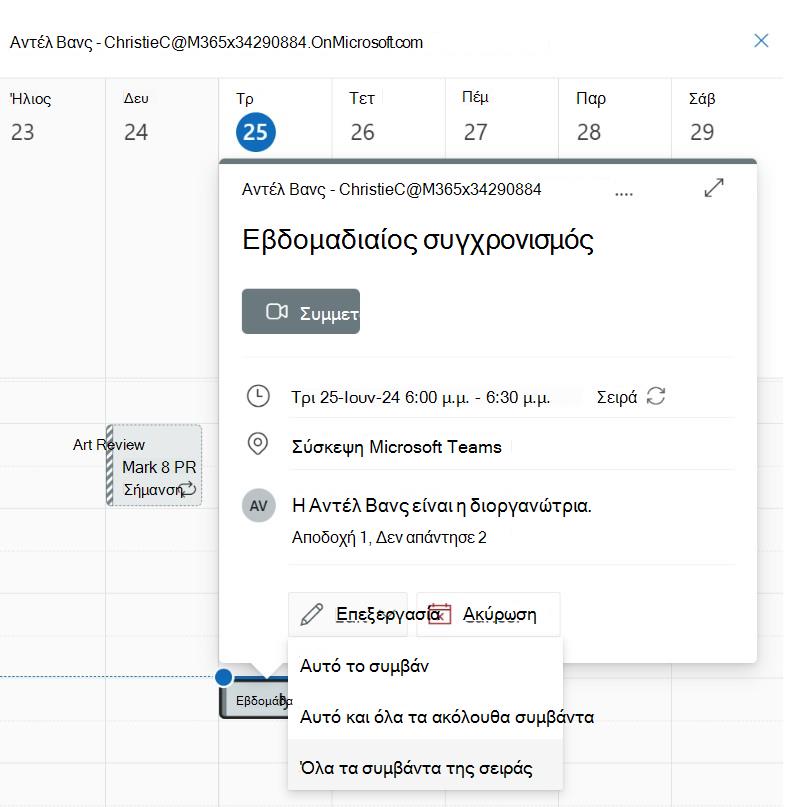Click the organizer line Η Αντέλ Βανς είναι η διοργανώτρια
Image resolution: width=795 pixels, height=807 pixels.
[441, 505]
